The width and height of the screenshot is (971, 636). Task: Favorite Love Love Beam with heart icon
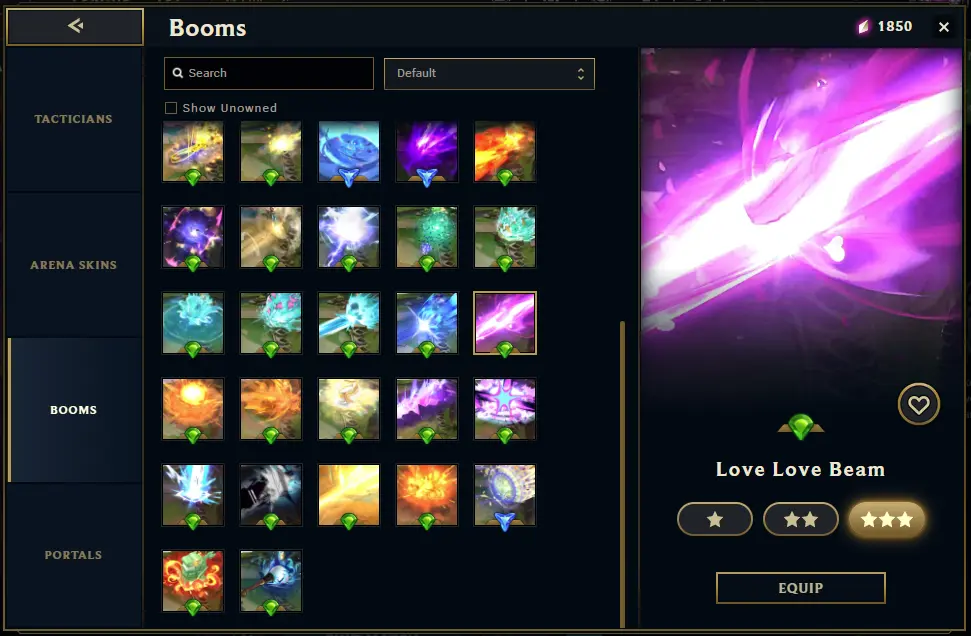click(x=918, y=404)
